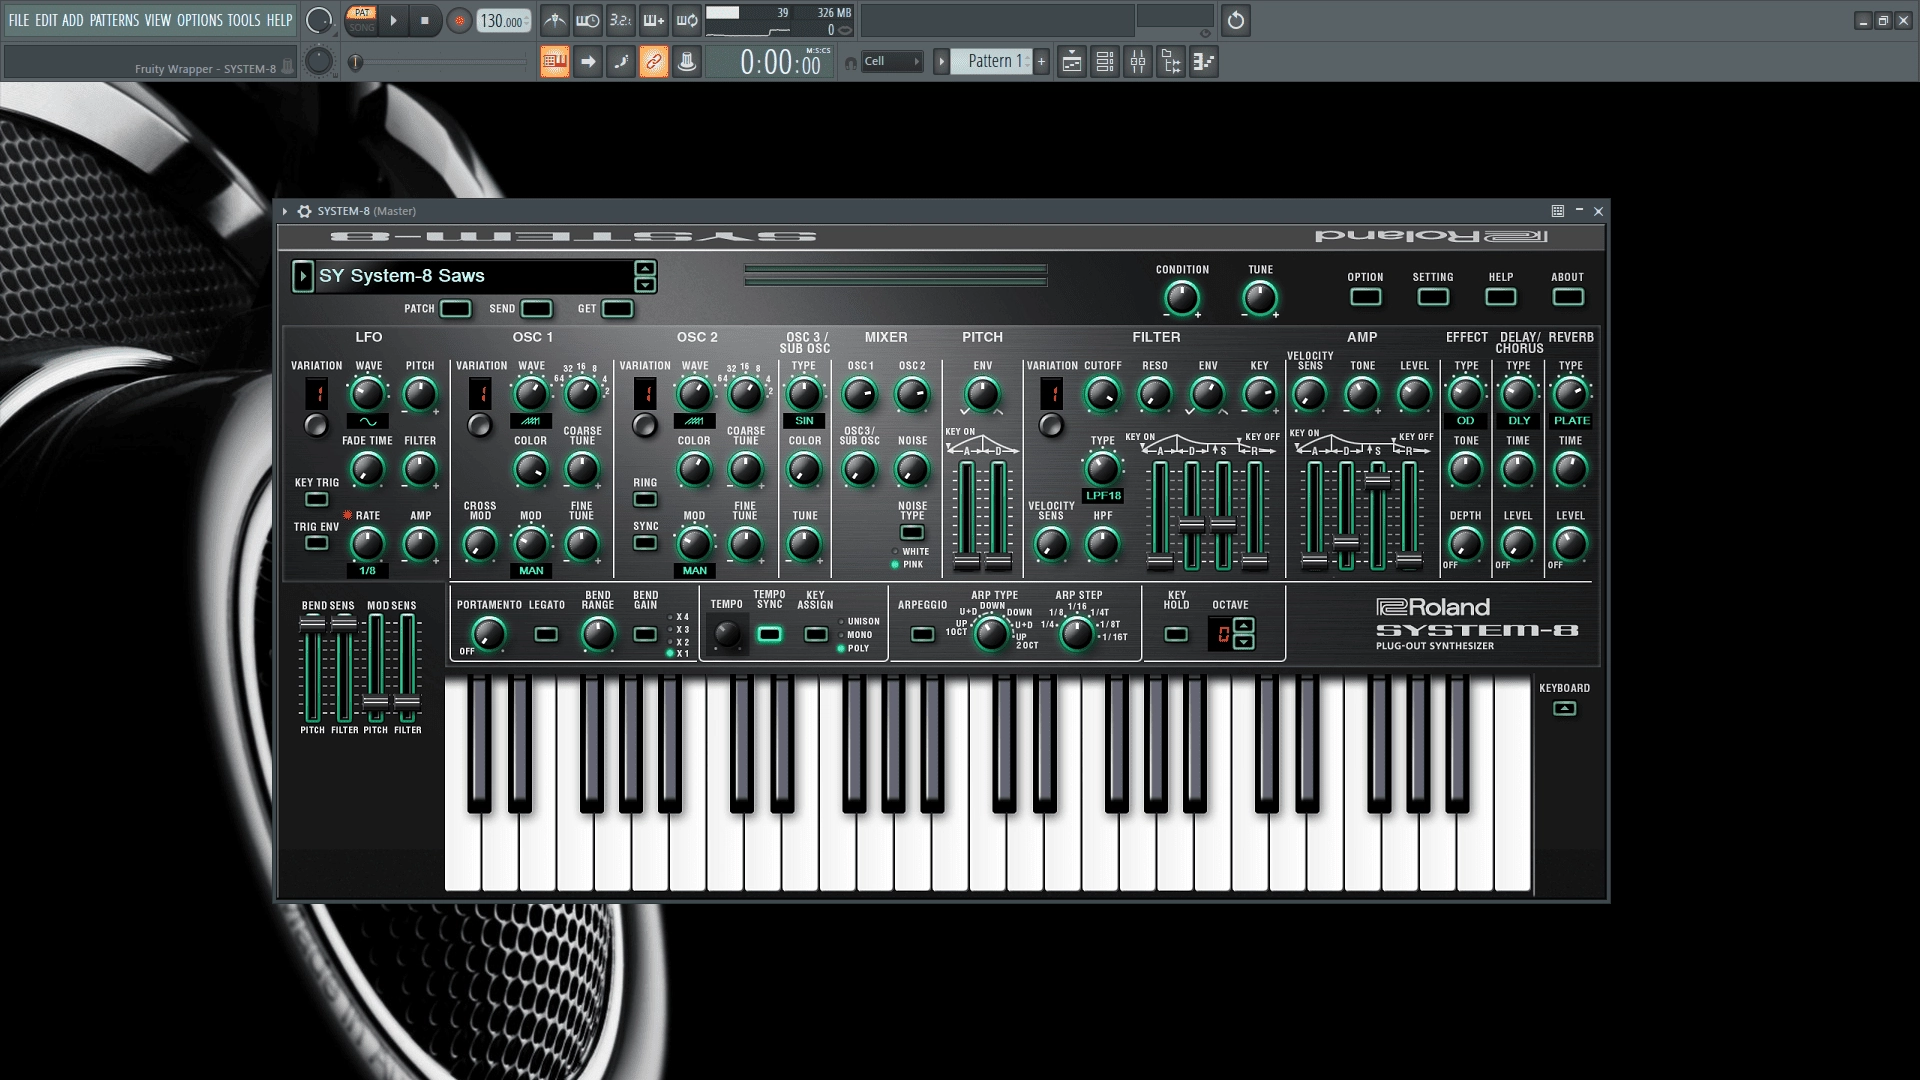Image resolution: width=1920 pixels, height=1080 pixels.
Task: Click the OPTION button
Action: 1365,297
